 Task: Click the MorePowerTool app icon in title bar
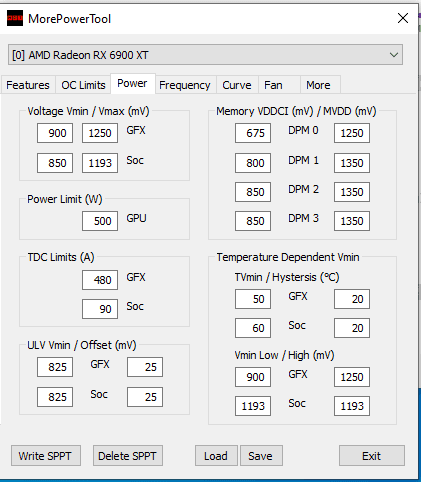click(15, 18)
